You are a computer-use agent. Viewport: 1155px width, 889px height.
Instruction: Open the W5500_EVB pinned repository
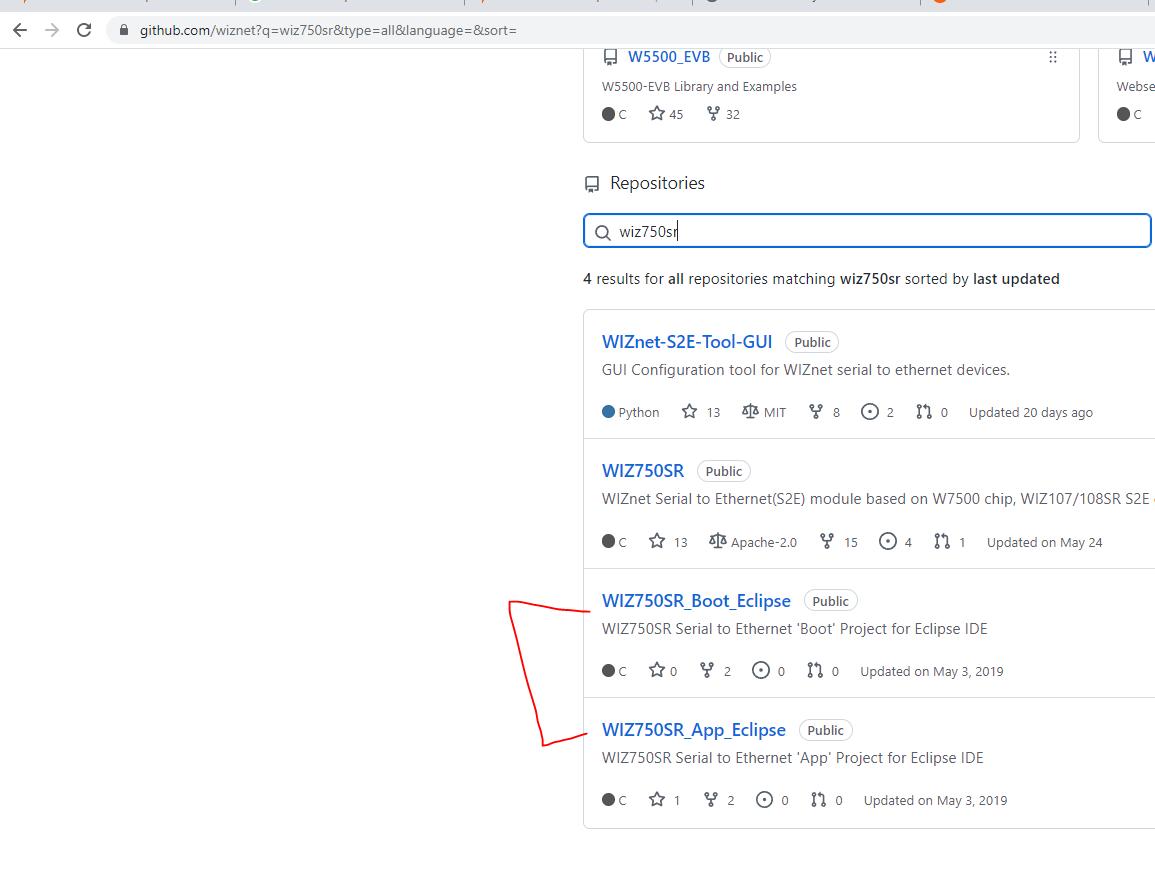[669, 57]
